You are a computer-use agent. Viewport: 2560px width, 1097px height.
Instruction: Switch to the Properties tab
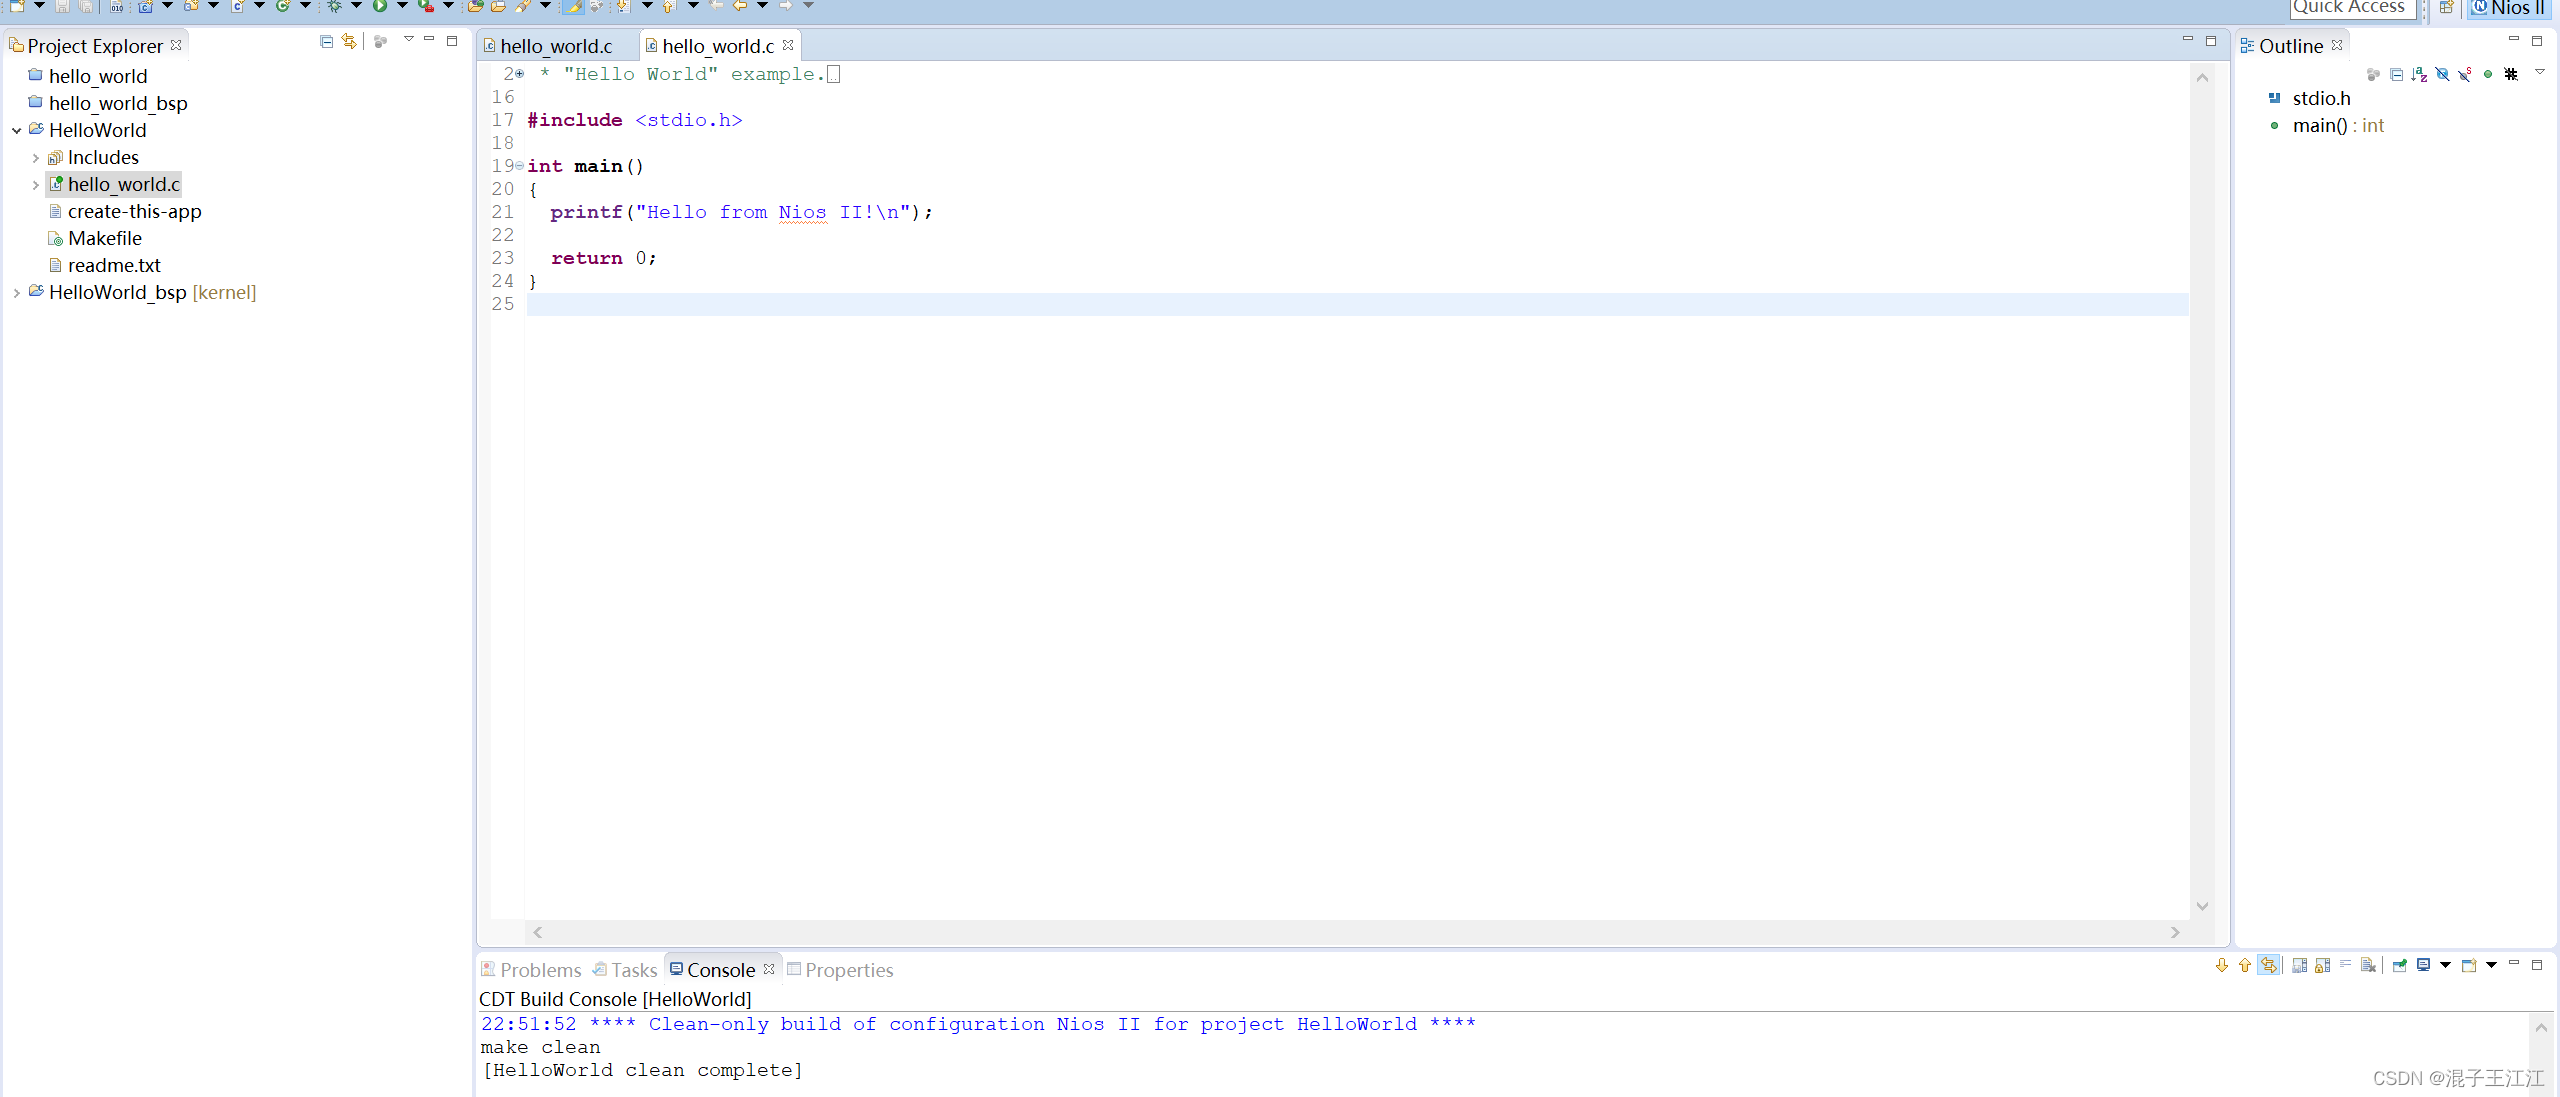pyautogui.click(x=840, y=970)
